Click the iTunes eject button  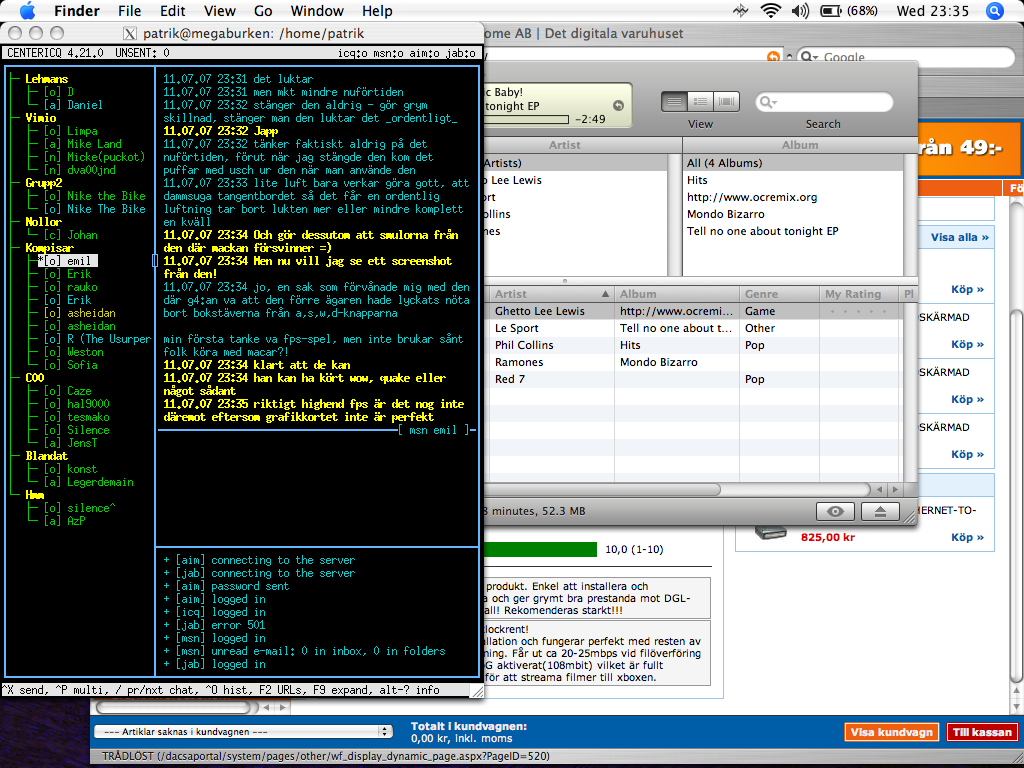pyautogui.click(x=880, y=511)
